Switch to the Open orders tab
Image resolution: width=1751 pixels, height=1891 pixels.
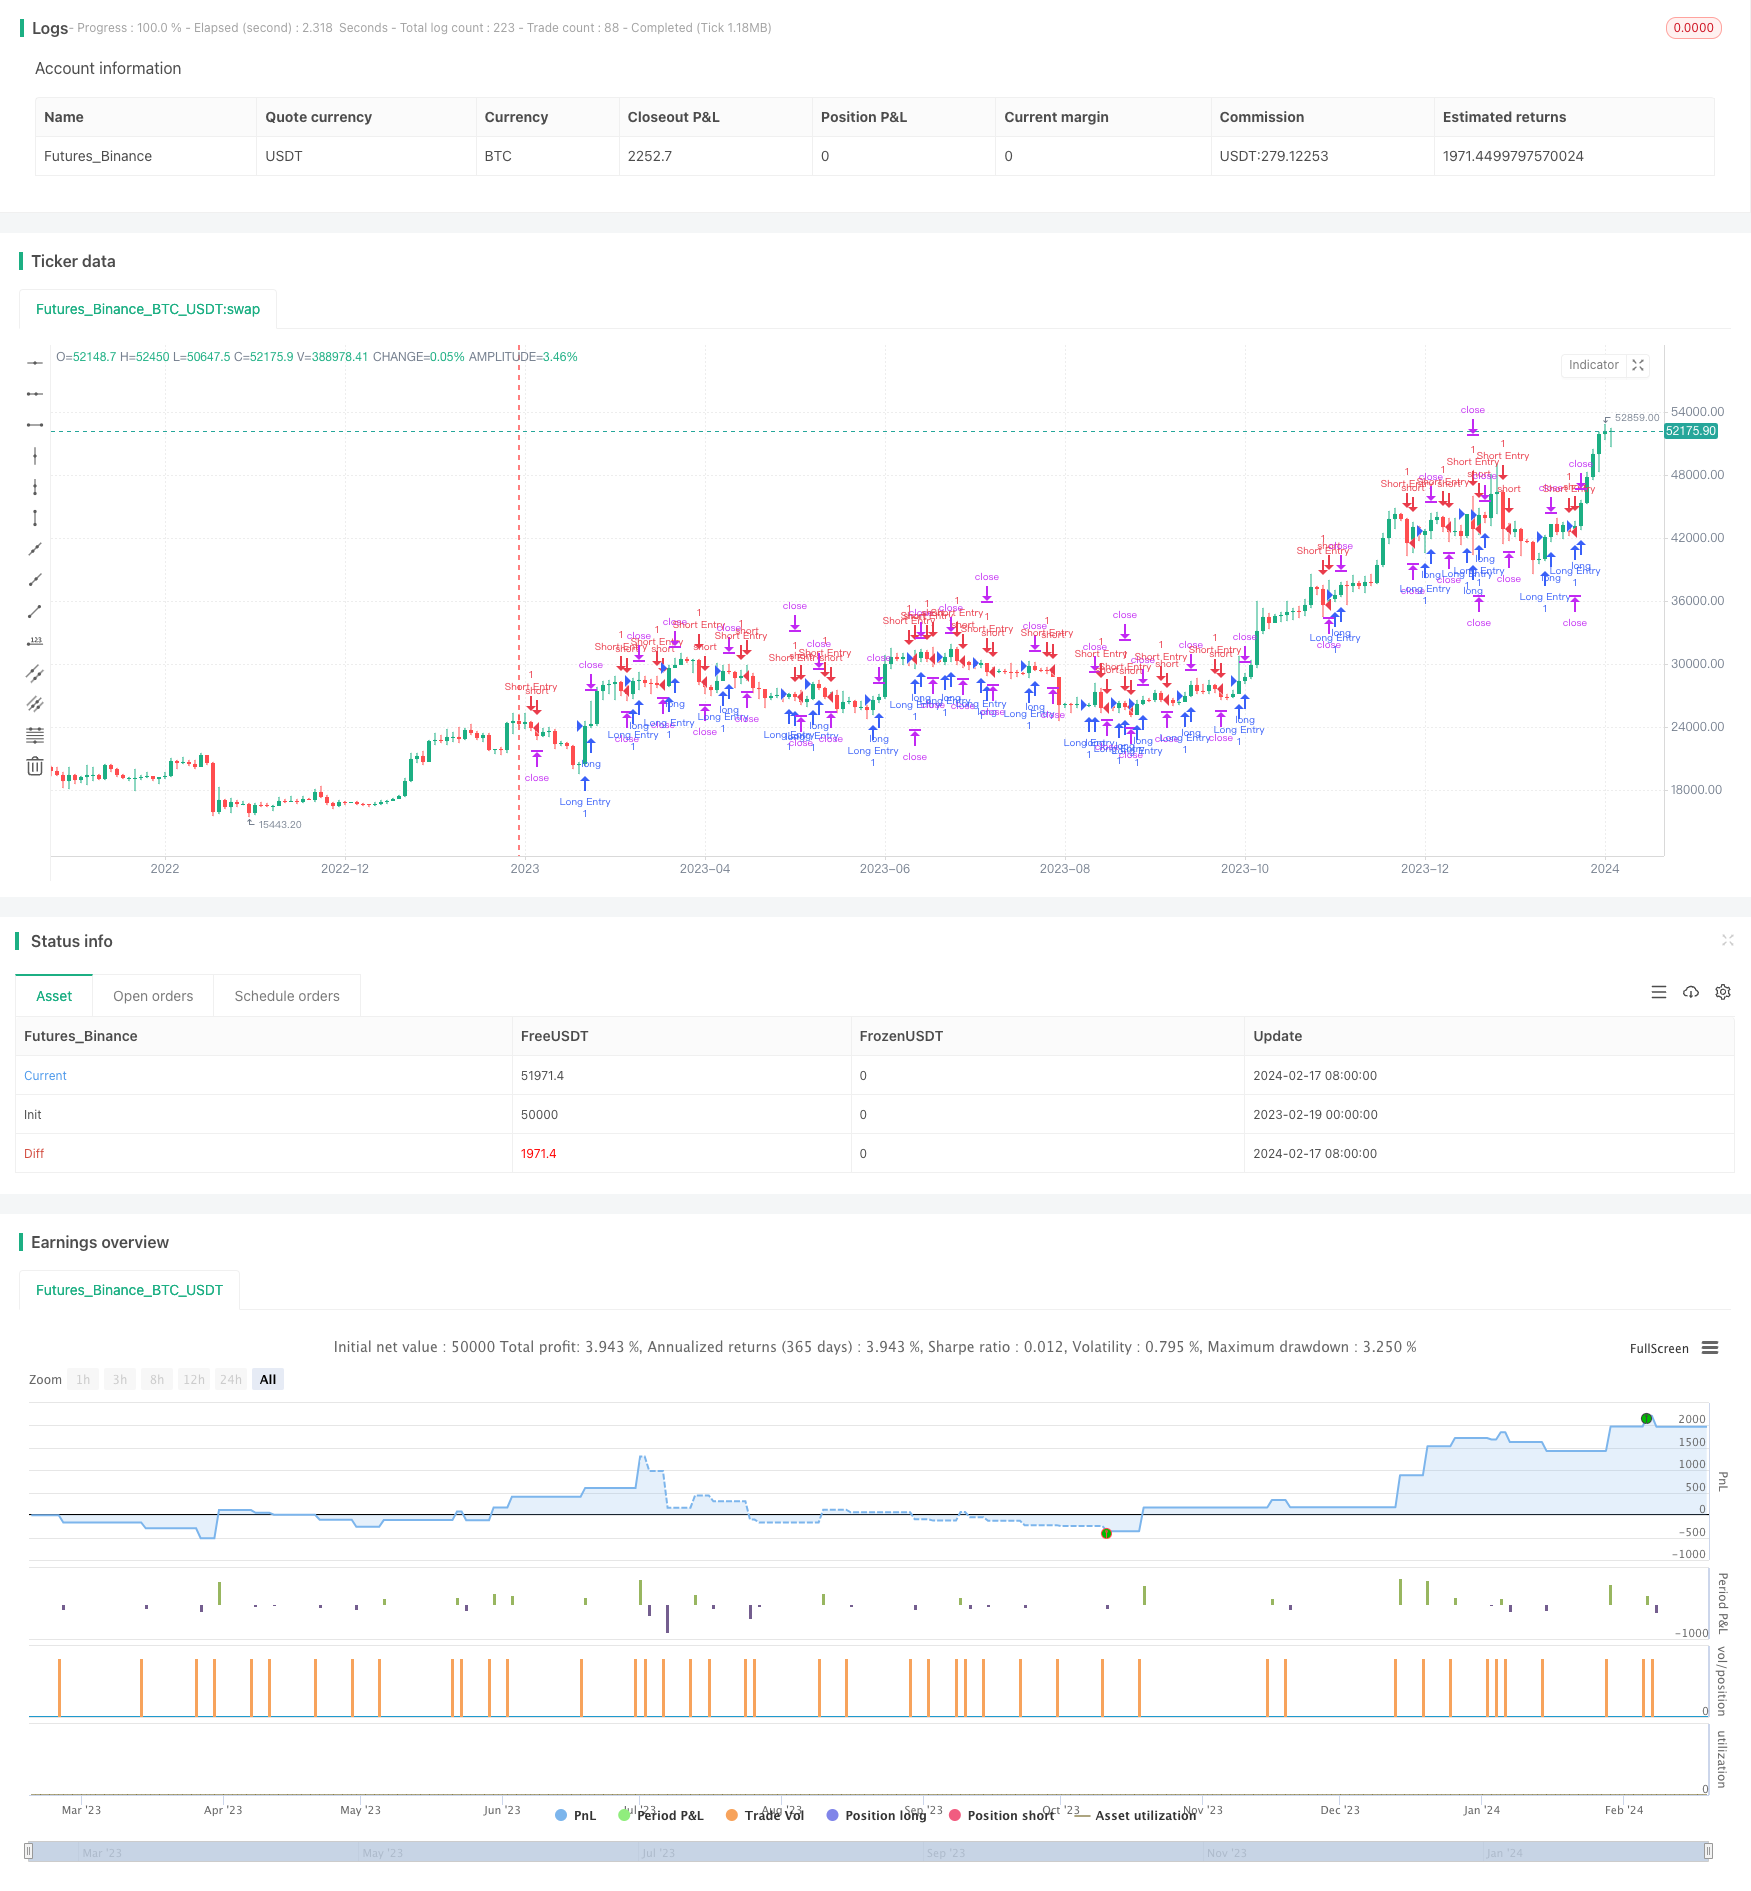[153, 996]
